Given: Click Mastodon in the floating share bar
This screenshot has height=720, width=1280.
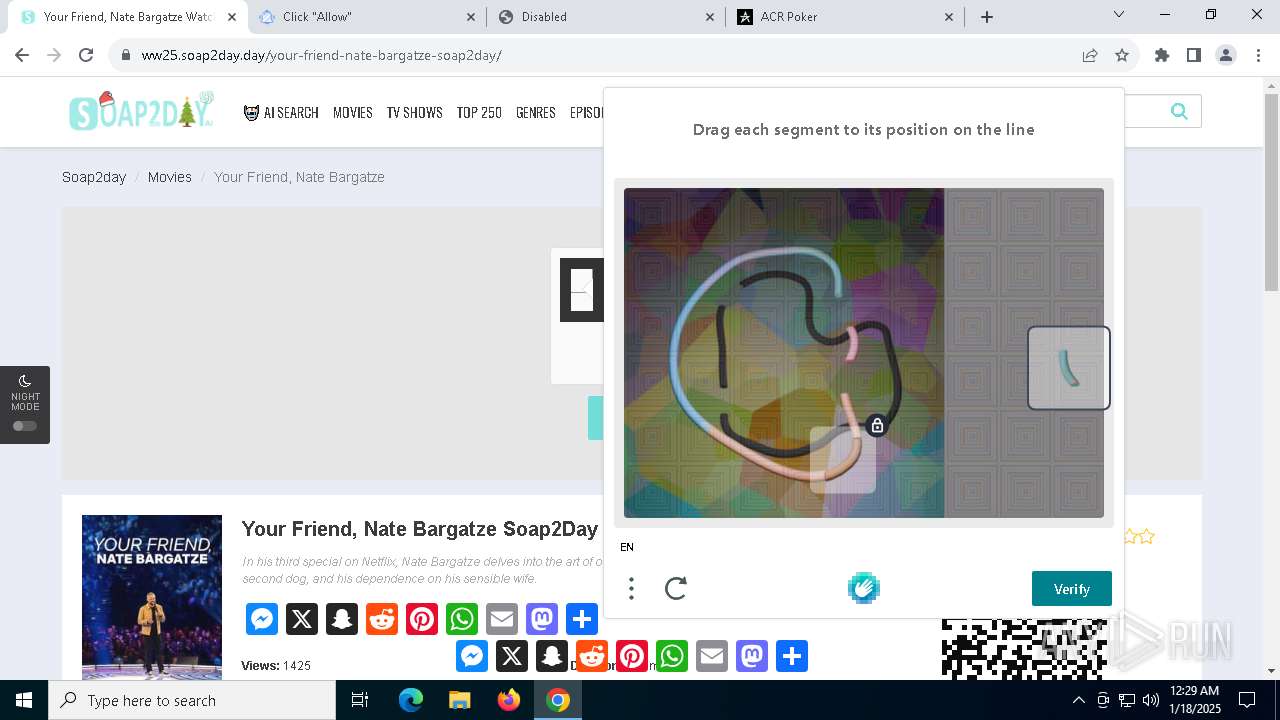Looking at the screenshot, I should click(x=752, y=656).
